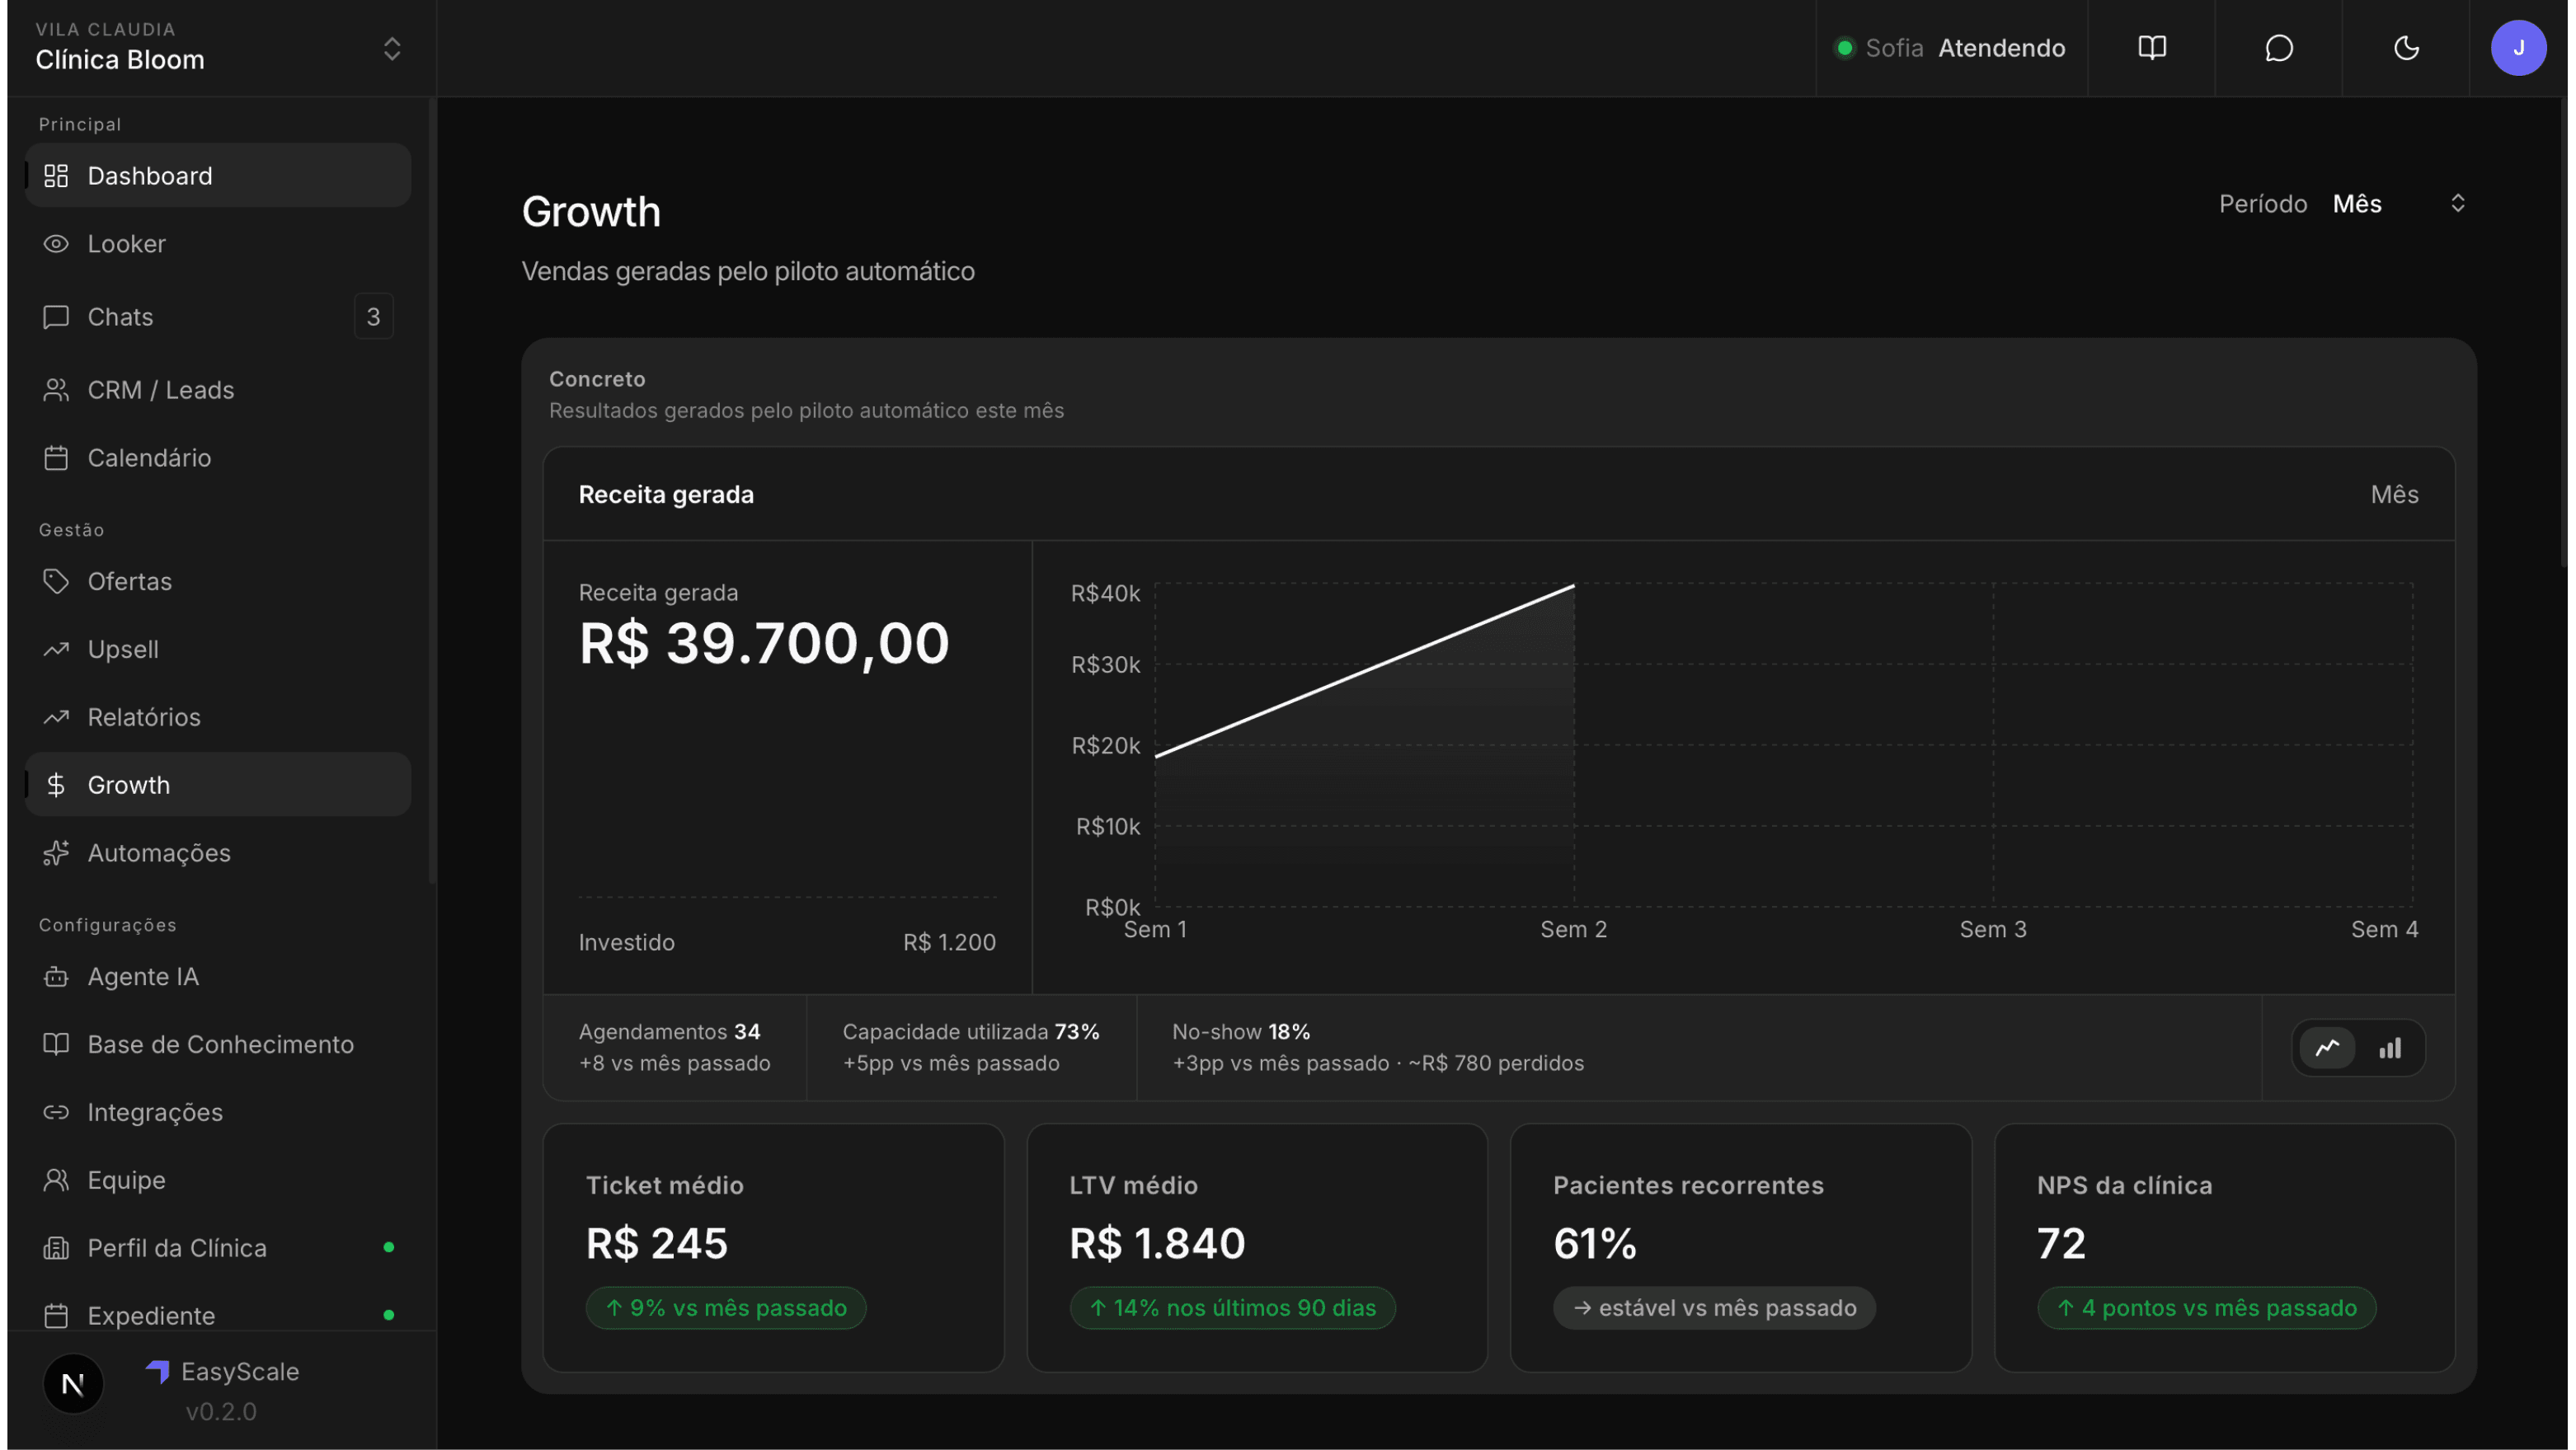The width and height of the screenshot is (2576, 1450).
Task: Click the Base de Conhecimento book icon
Action: (56, 1045)
